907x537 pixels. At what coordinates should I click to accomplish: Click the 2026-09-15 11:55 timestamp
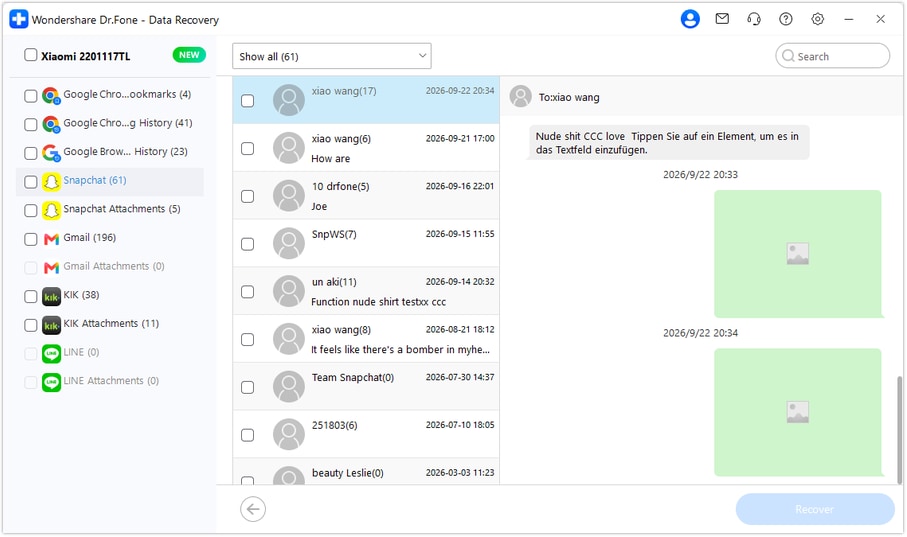click(x=460, y=234)
